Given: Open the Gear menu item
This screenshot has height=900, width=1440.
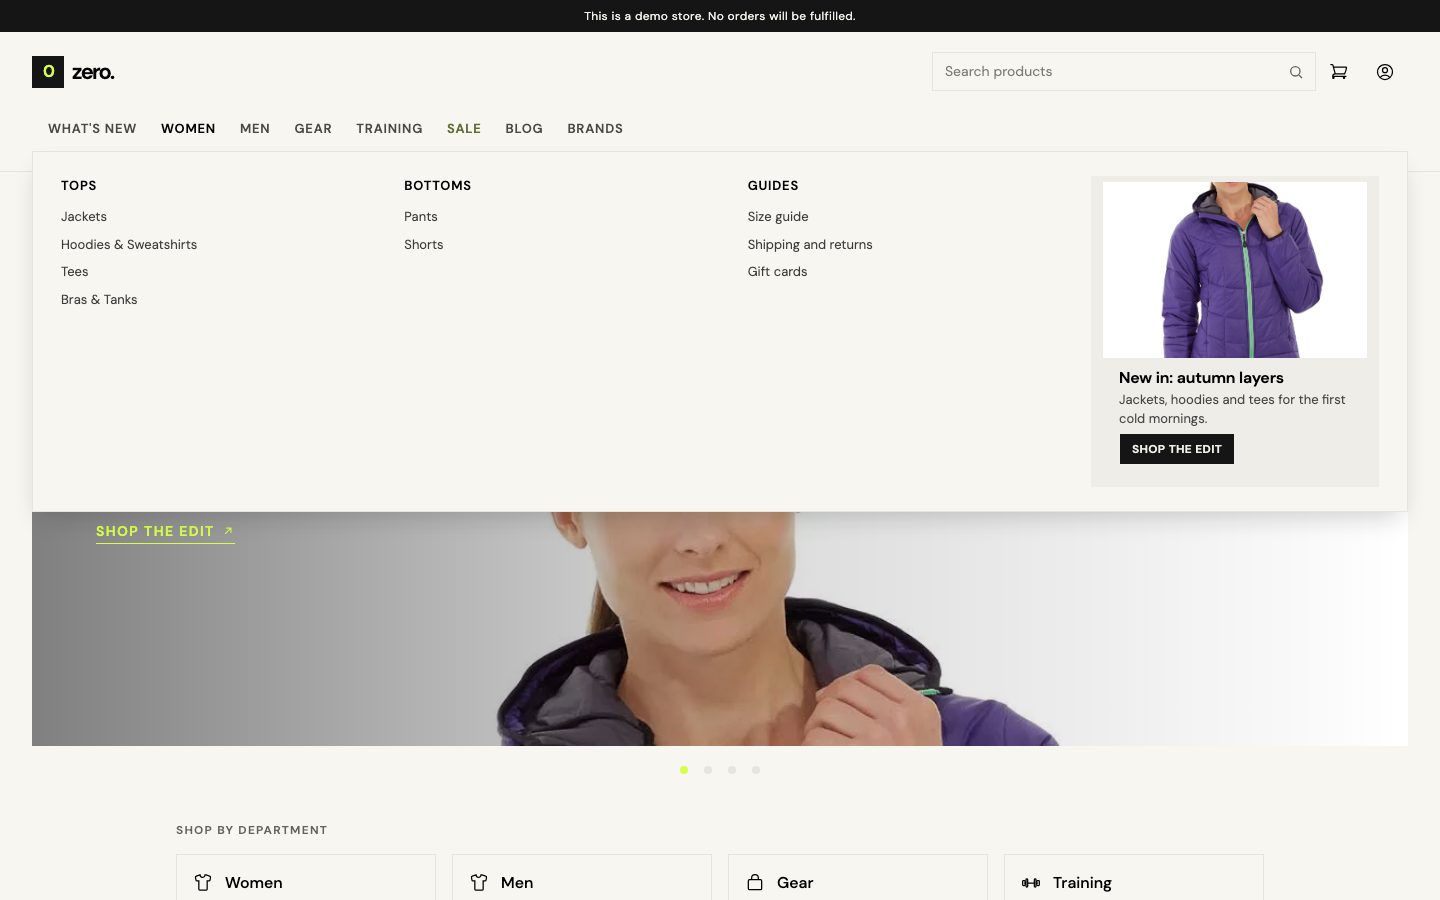Looking at the screenshot, I should pyautogui.click(x=313, y=128).
